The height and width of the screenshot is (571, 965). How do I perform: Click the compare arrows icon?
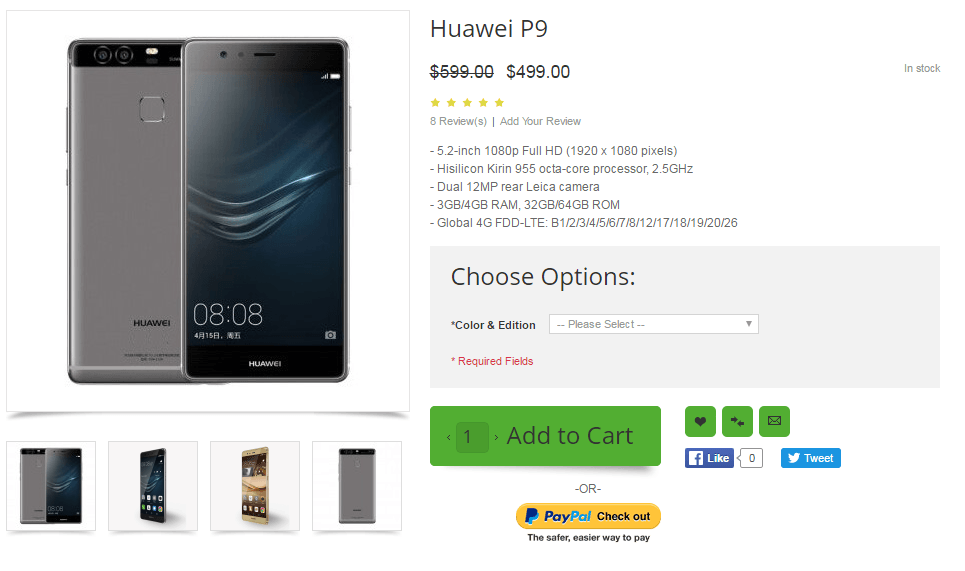[737, 421]
